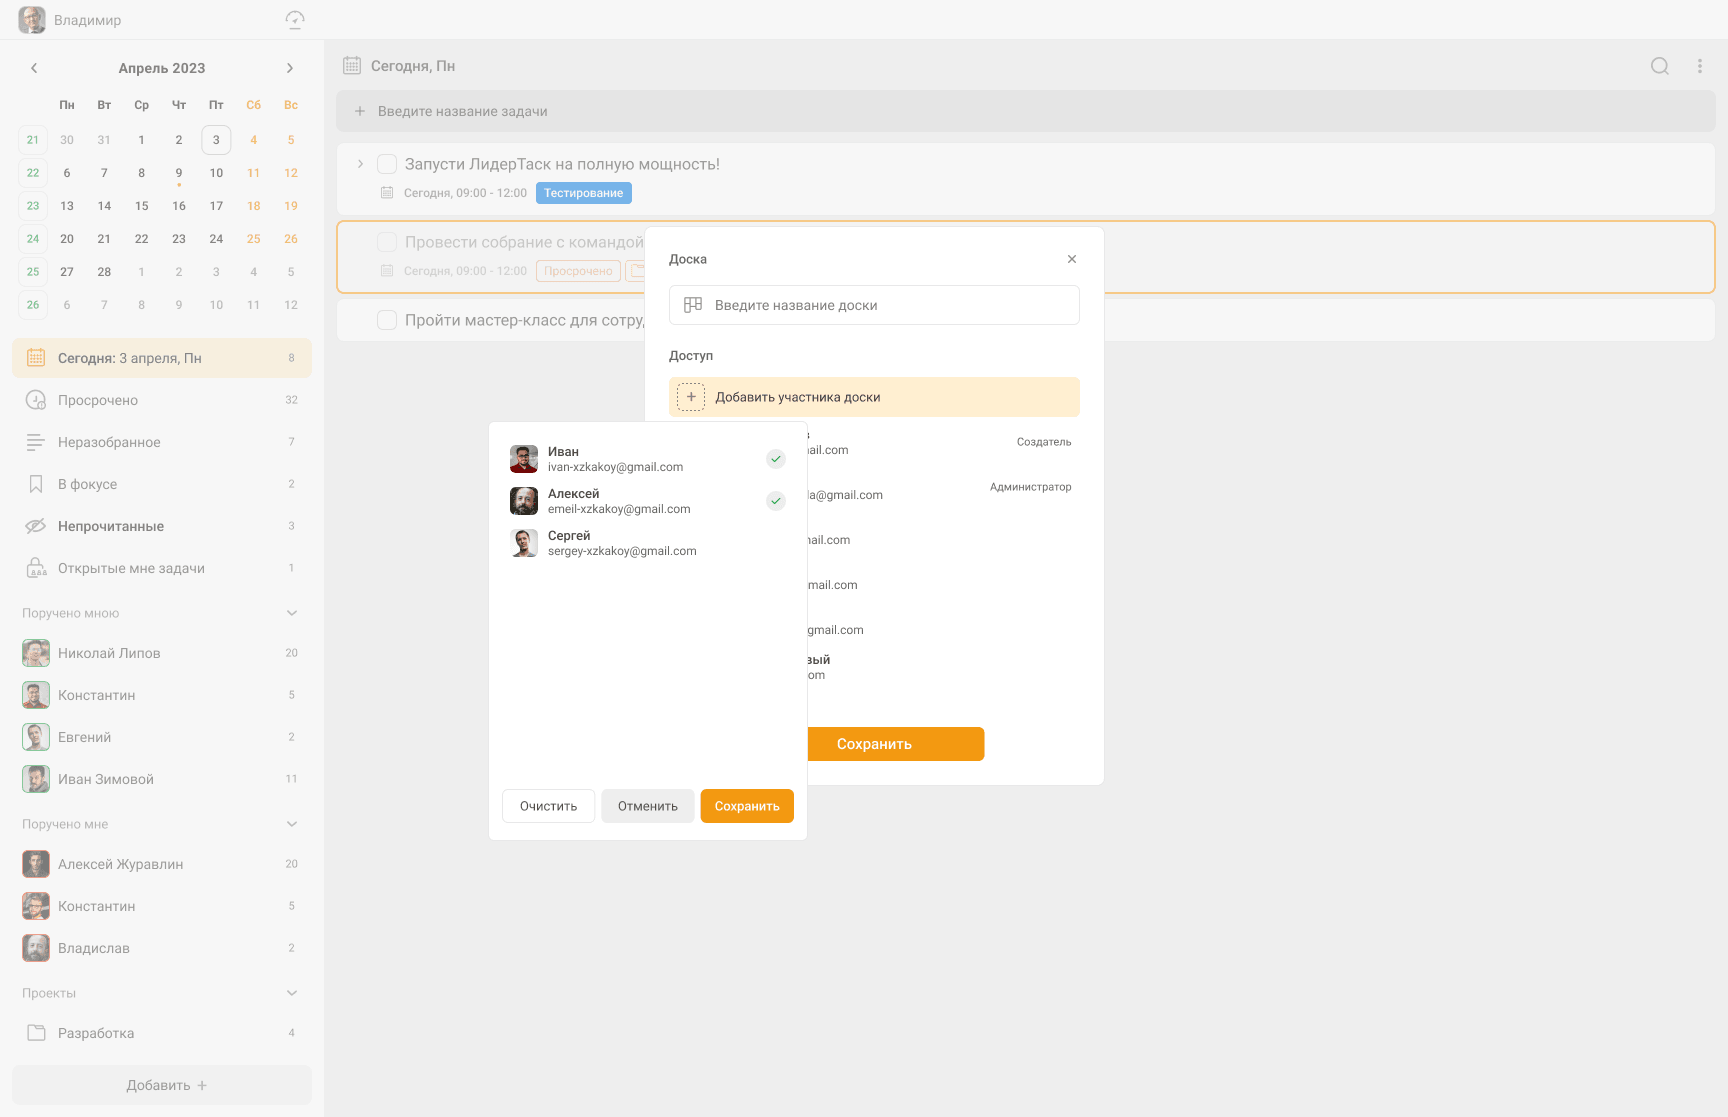Toggle Алексей's selection checkmark
Screen dimensions: 1728x1117
pyautogui.click(x=776, y=501)
